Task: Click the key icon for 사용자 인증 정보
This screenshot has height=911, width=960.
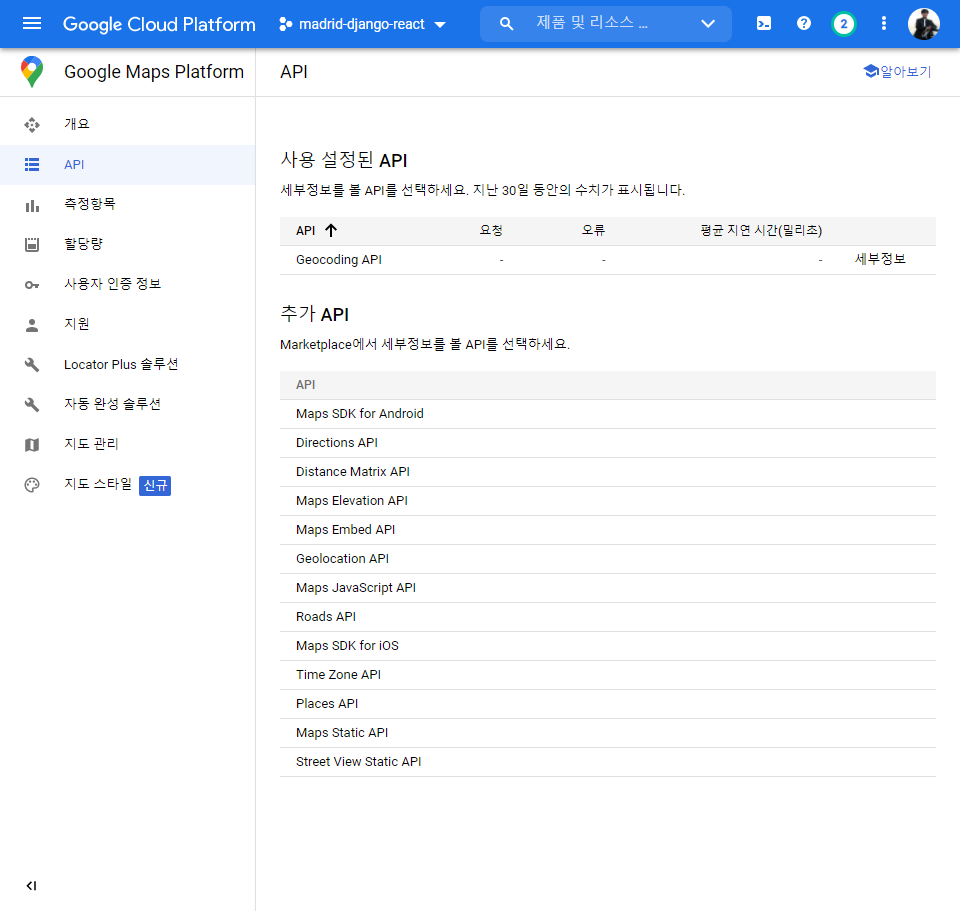Action: (x=32, y=285)
